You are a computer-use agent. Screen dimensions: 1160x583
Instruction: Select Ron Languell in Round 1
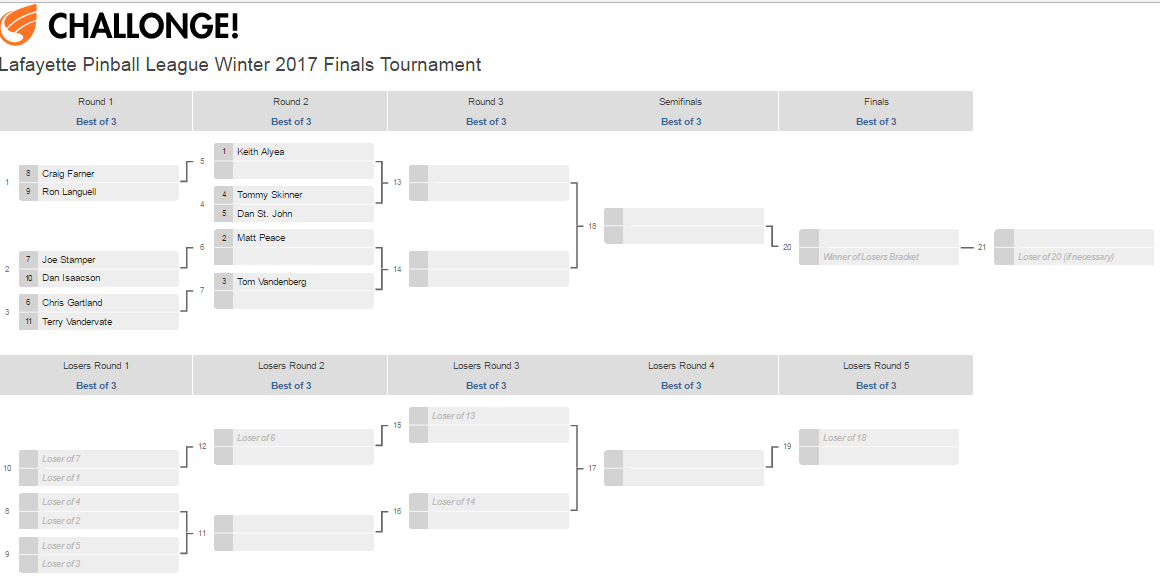pos(99,192)
